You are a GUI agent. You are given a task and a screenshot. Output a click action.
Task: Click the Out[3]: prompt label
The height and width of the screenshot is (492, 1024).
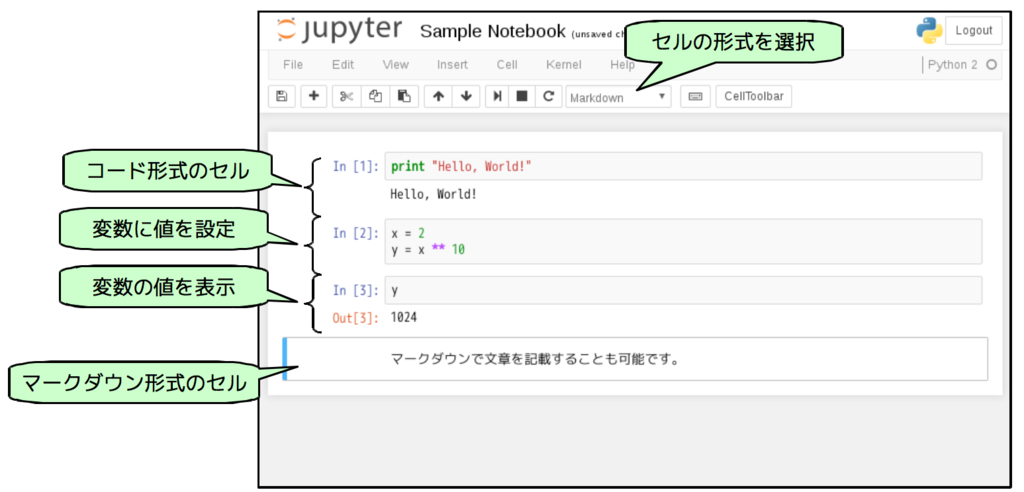point(355,318)
